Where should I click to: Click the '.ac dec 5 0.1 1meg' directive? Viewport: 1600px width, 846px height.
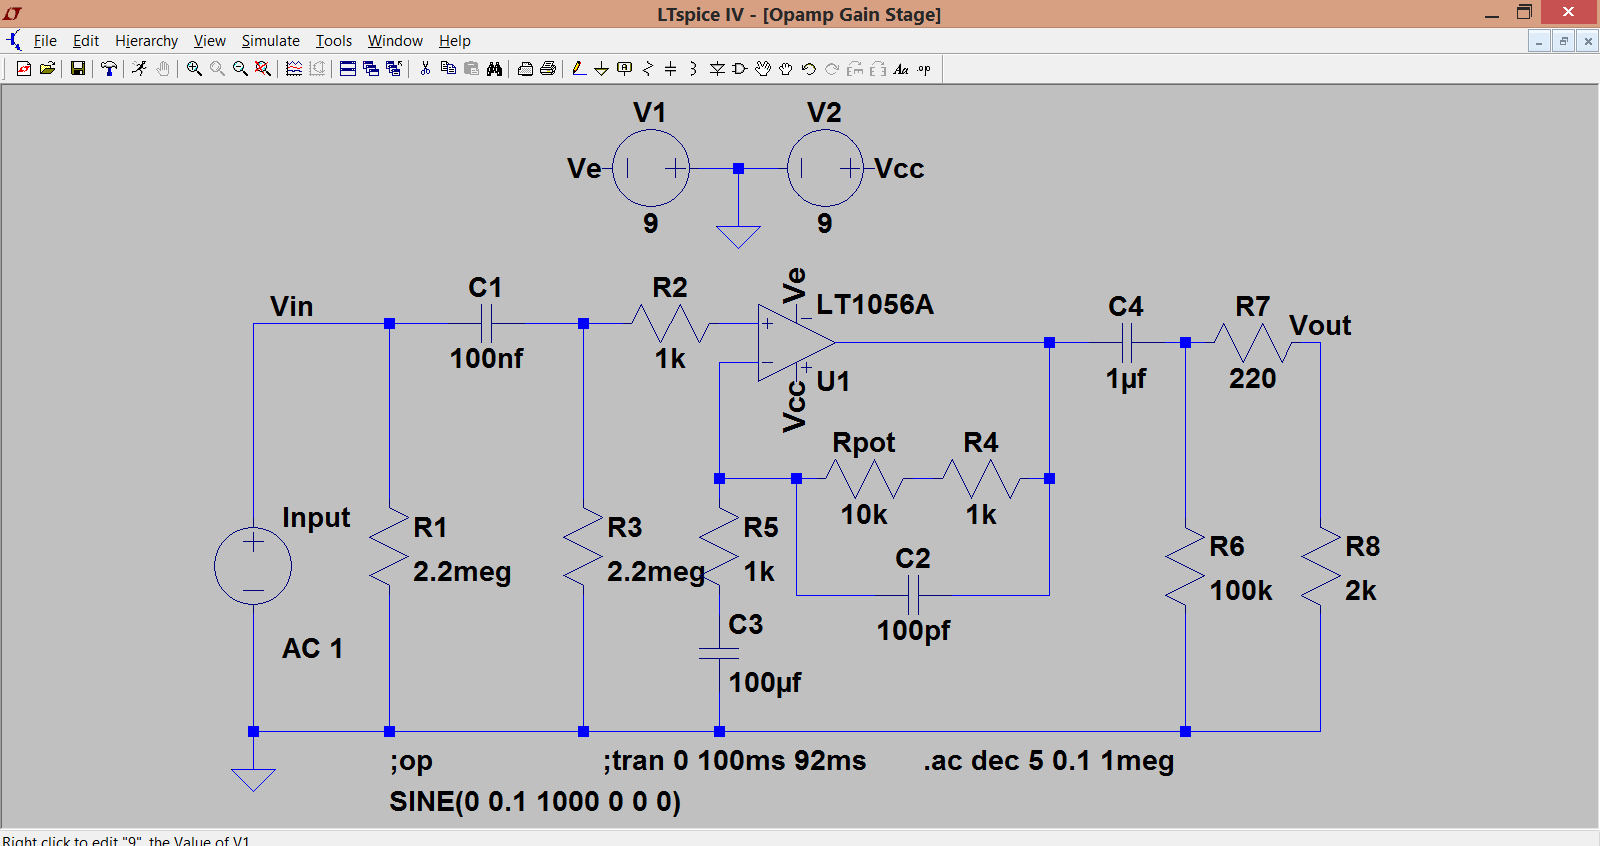(1049, 761)
